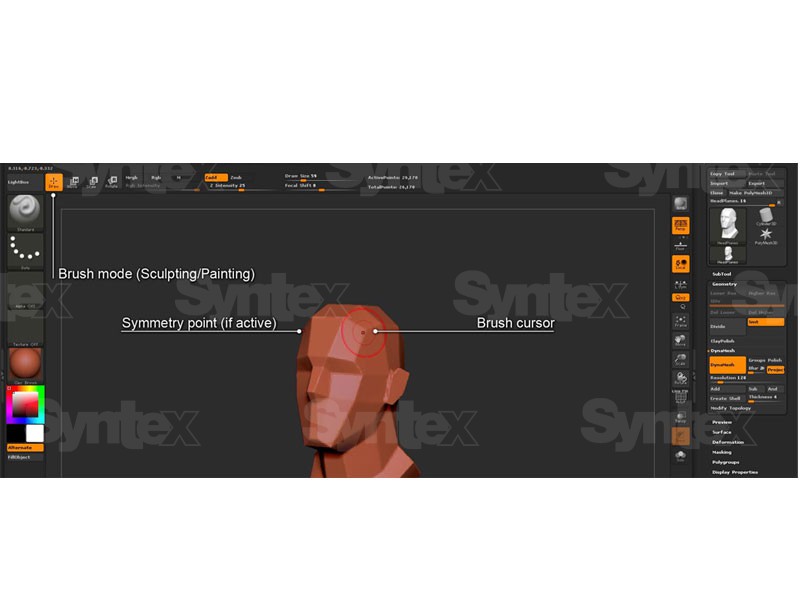This screenshot has height=600, width=800.
Task: Click the Export button
Action: click(766, 184)
